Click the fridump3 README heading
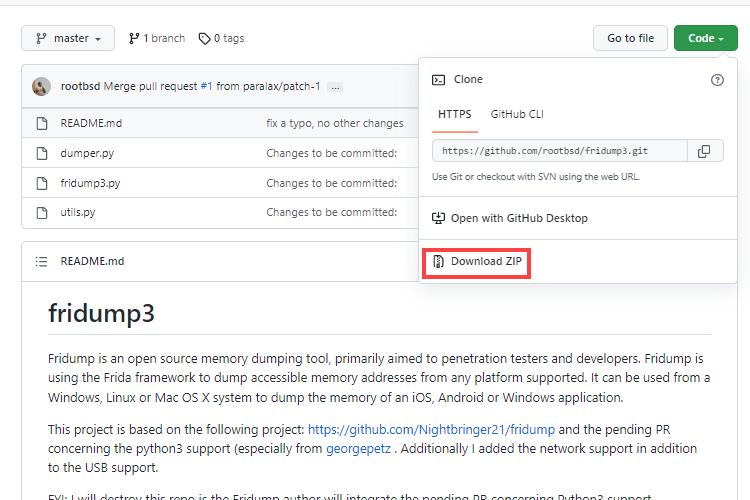 101,313
